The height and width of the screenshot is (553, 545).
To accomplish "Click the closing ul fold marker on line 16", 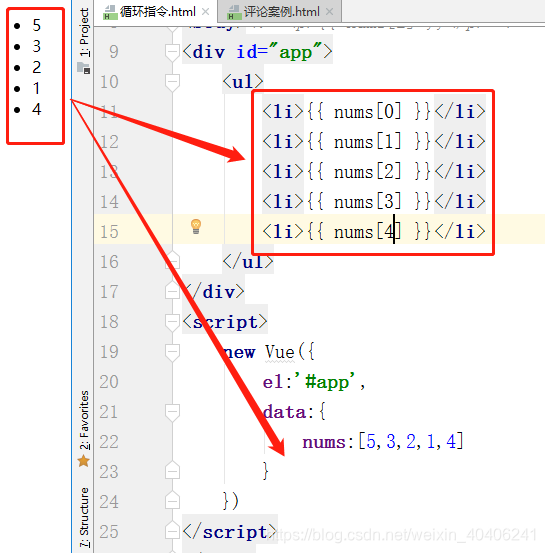I will coord(172,260).
